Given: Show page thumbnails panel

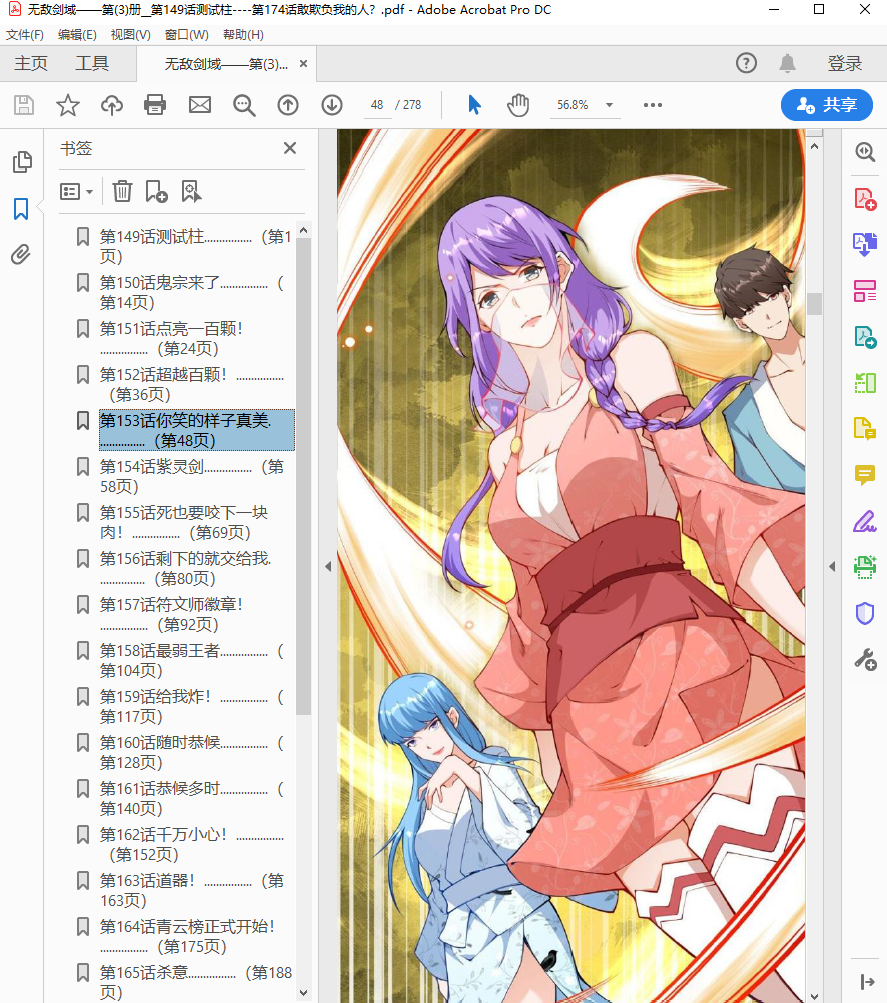Looking at the screenshot, I should 22,162.
